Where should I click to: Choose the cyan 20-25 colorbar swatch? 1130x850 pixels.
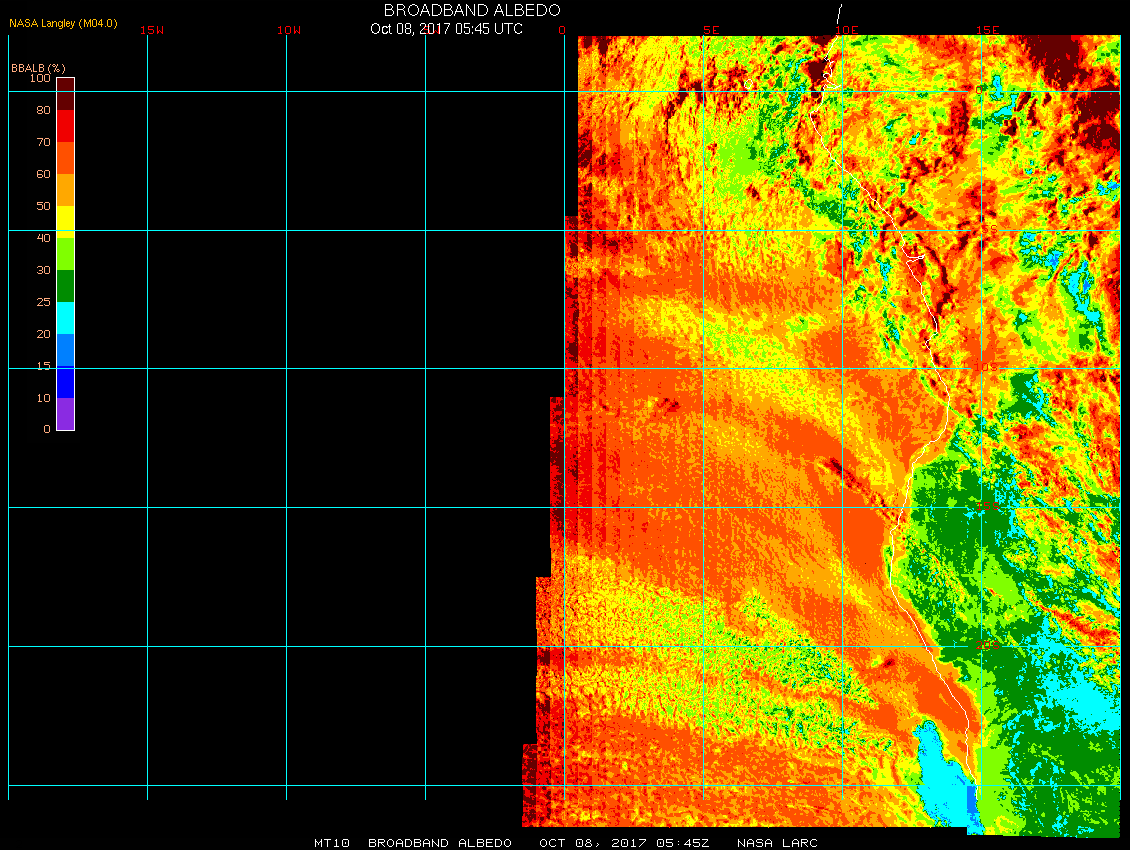[66, 318]
